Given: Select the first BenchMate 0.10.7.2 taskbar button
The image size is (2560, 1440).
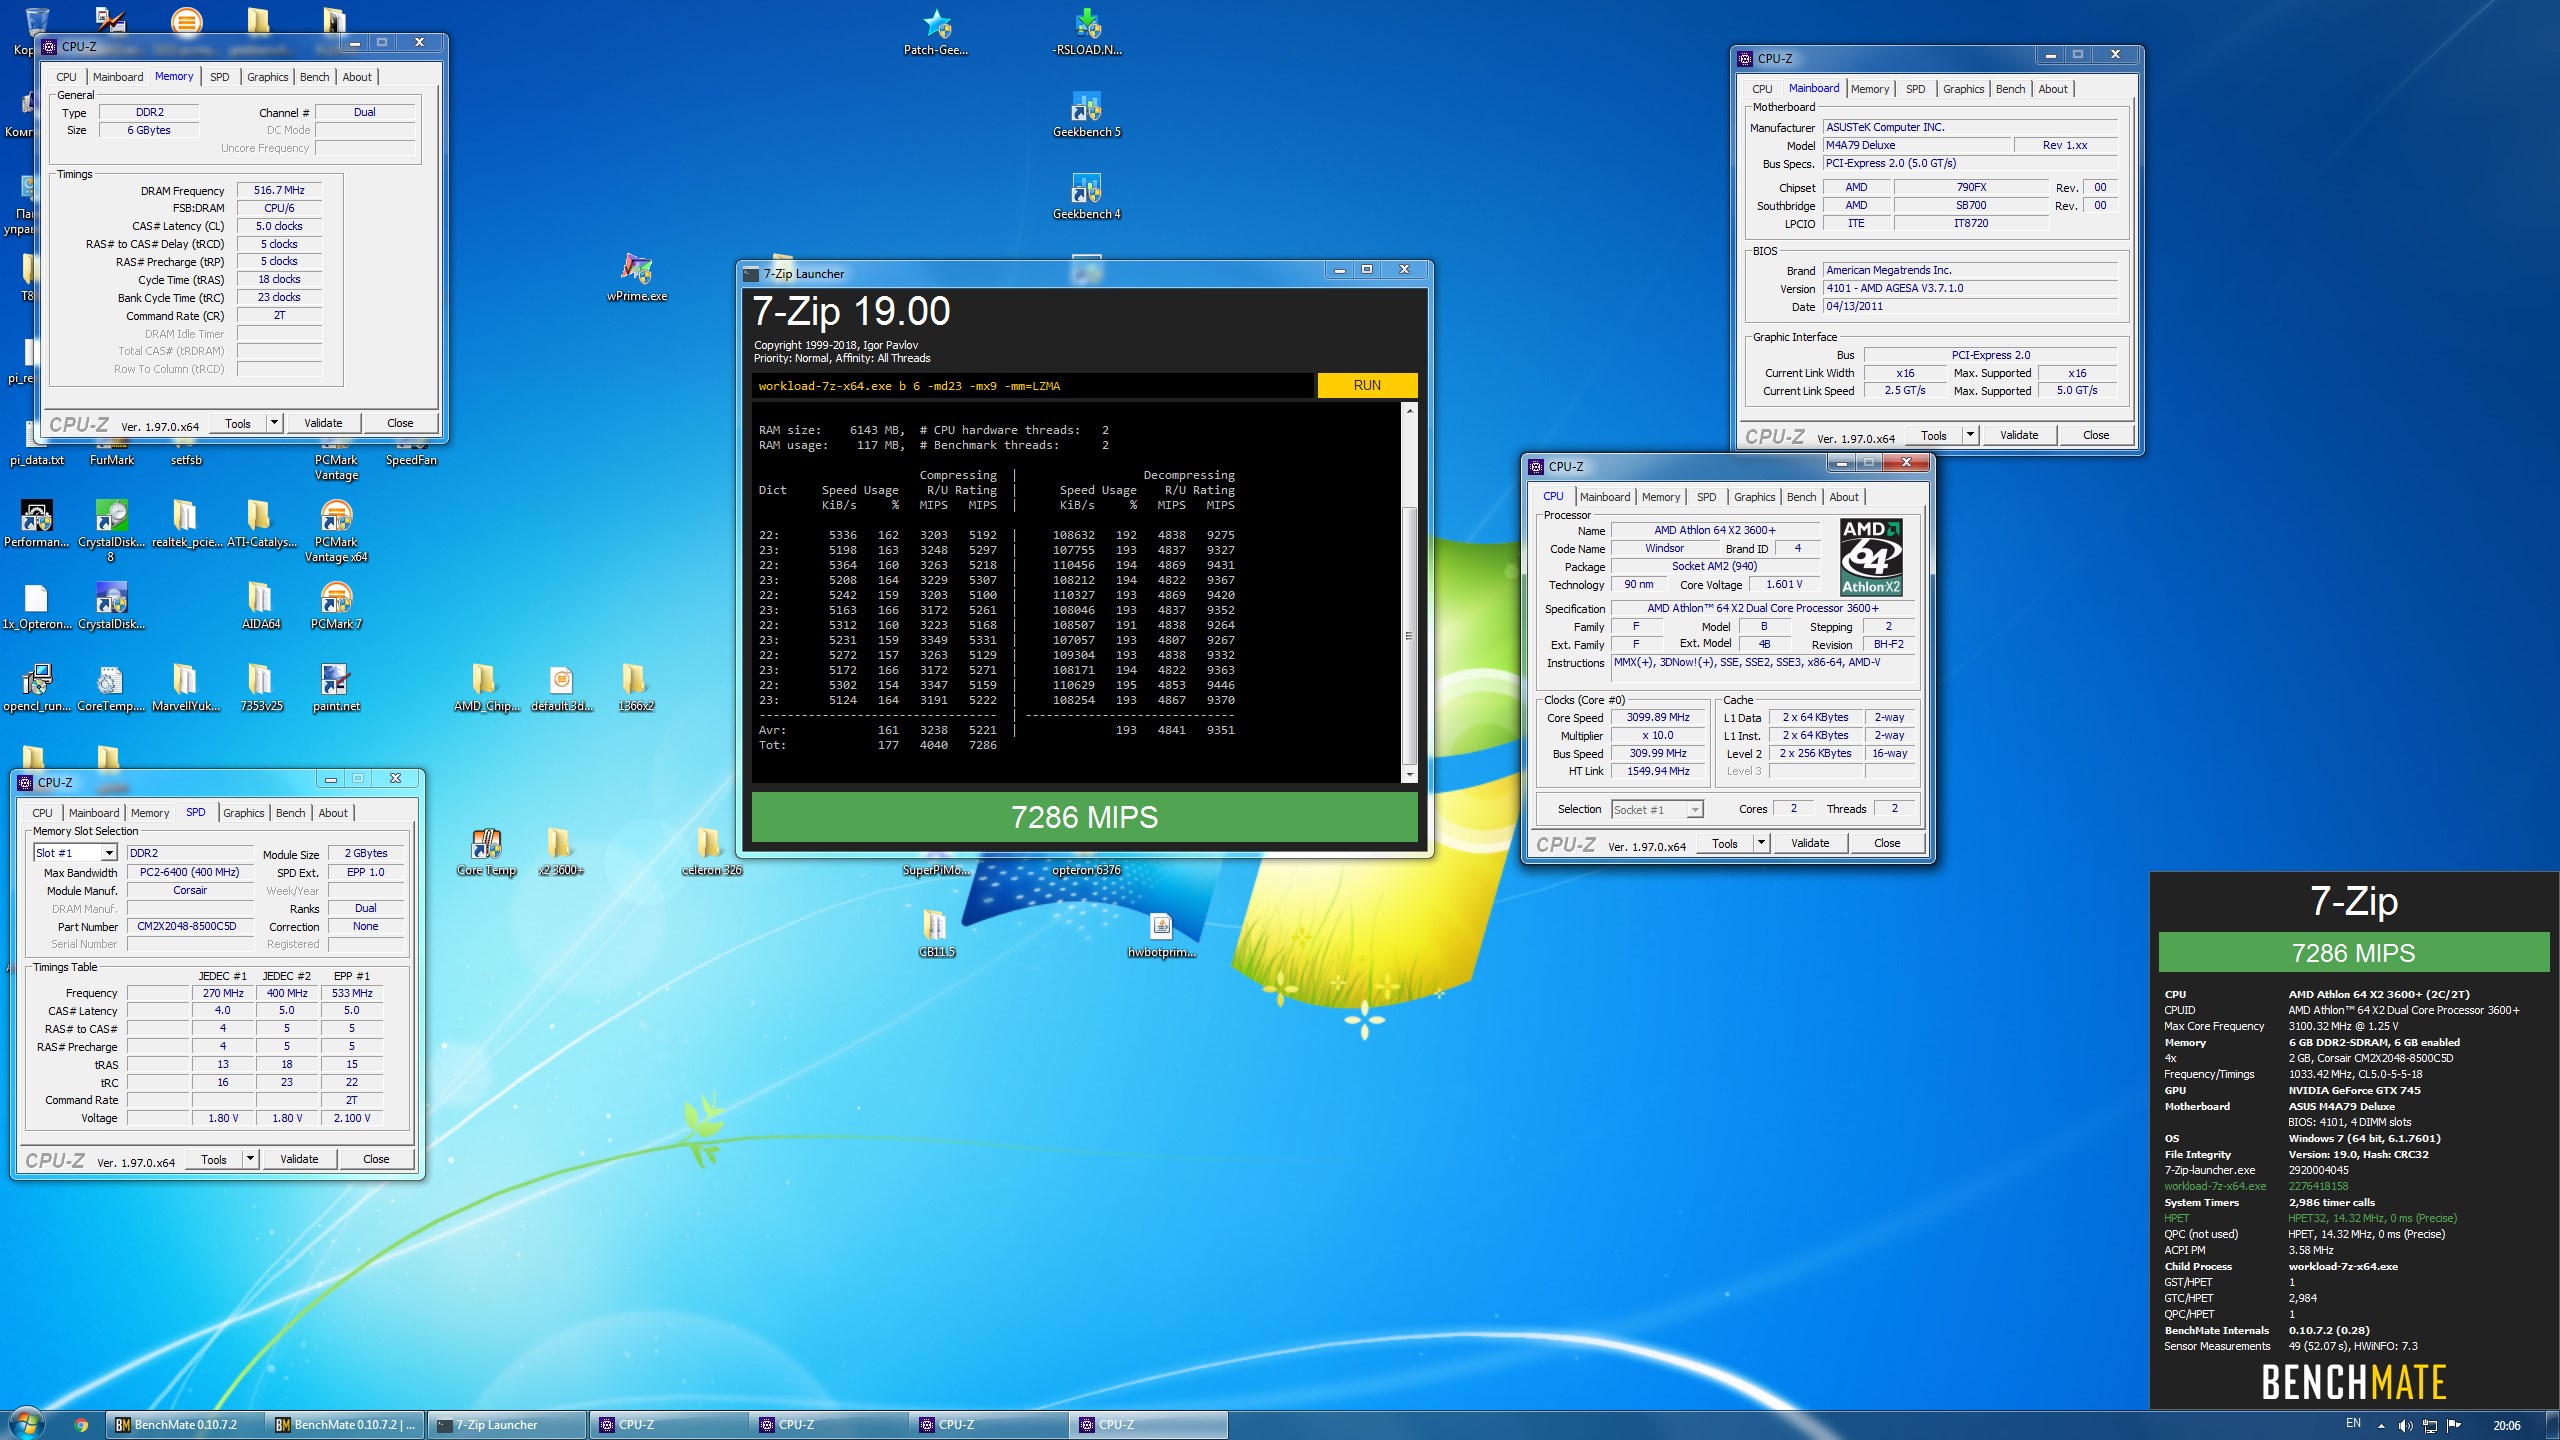Looking at the screenshot, I should pos(186,1425).
